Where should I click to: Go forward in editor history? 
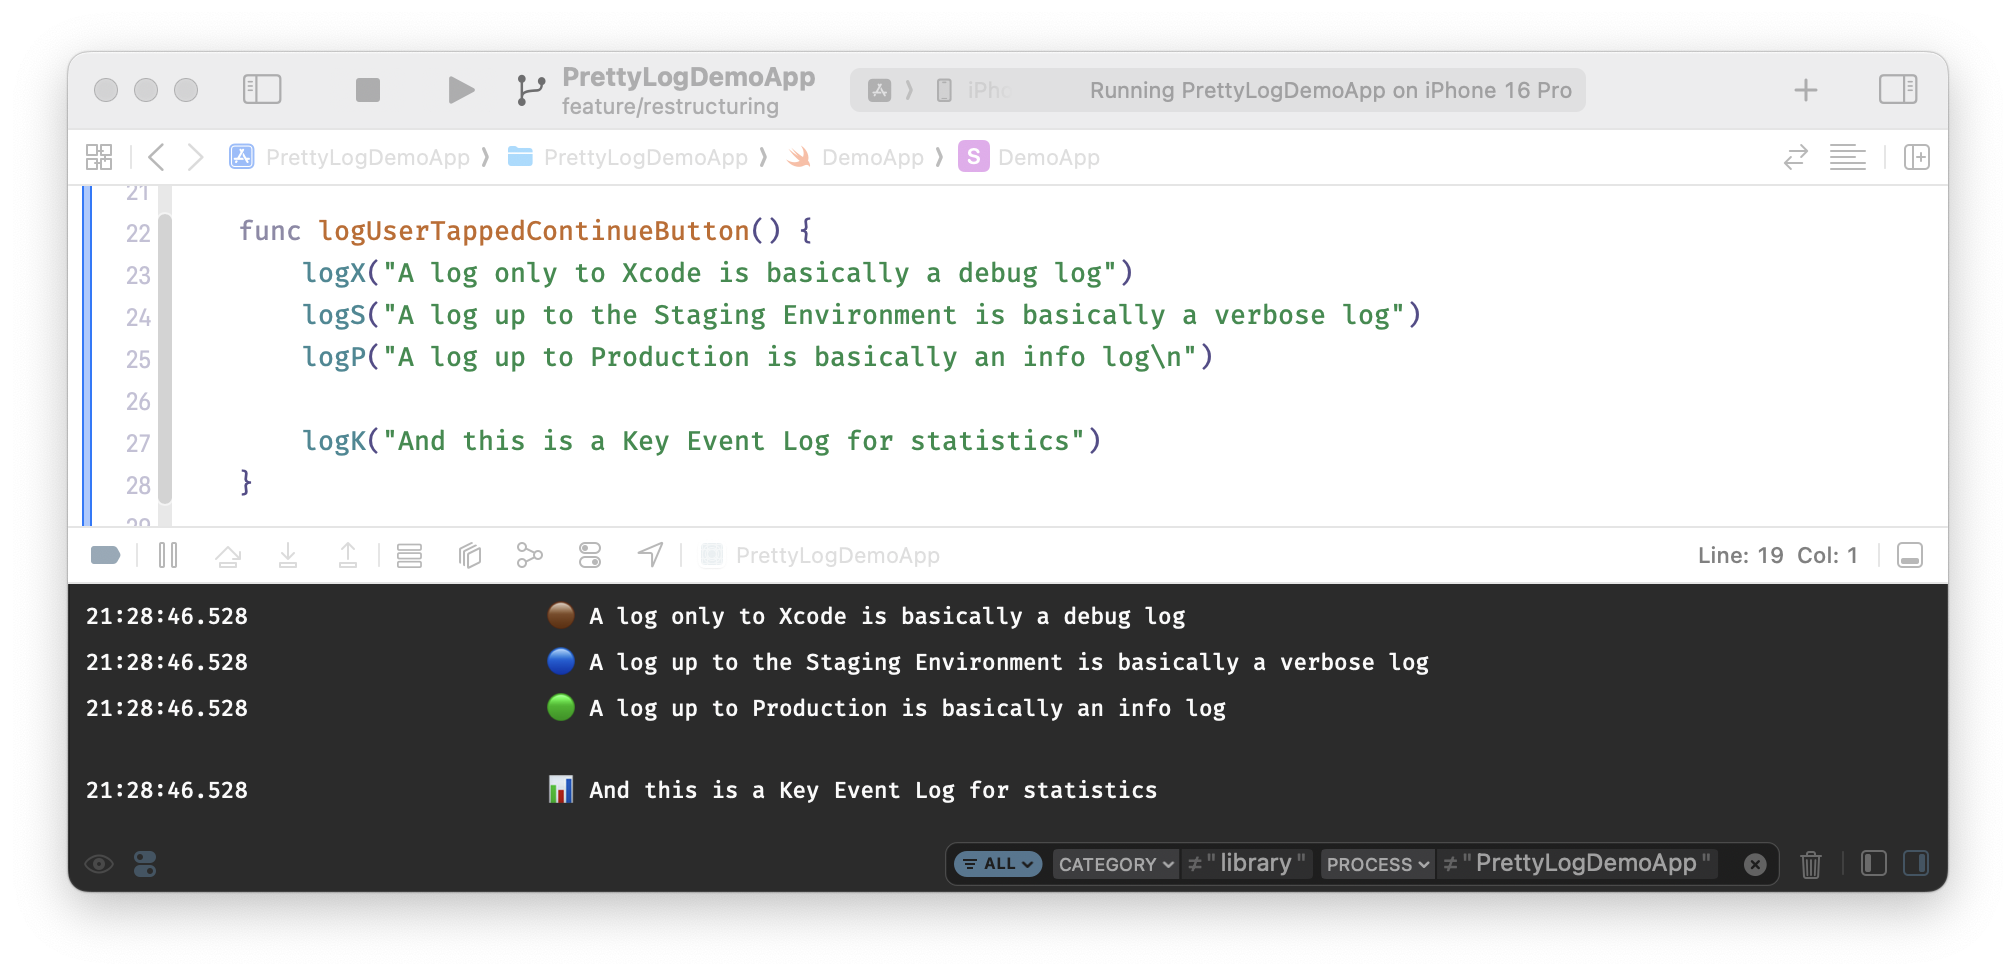[x=195, y=157]
